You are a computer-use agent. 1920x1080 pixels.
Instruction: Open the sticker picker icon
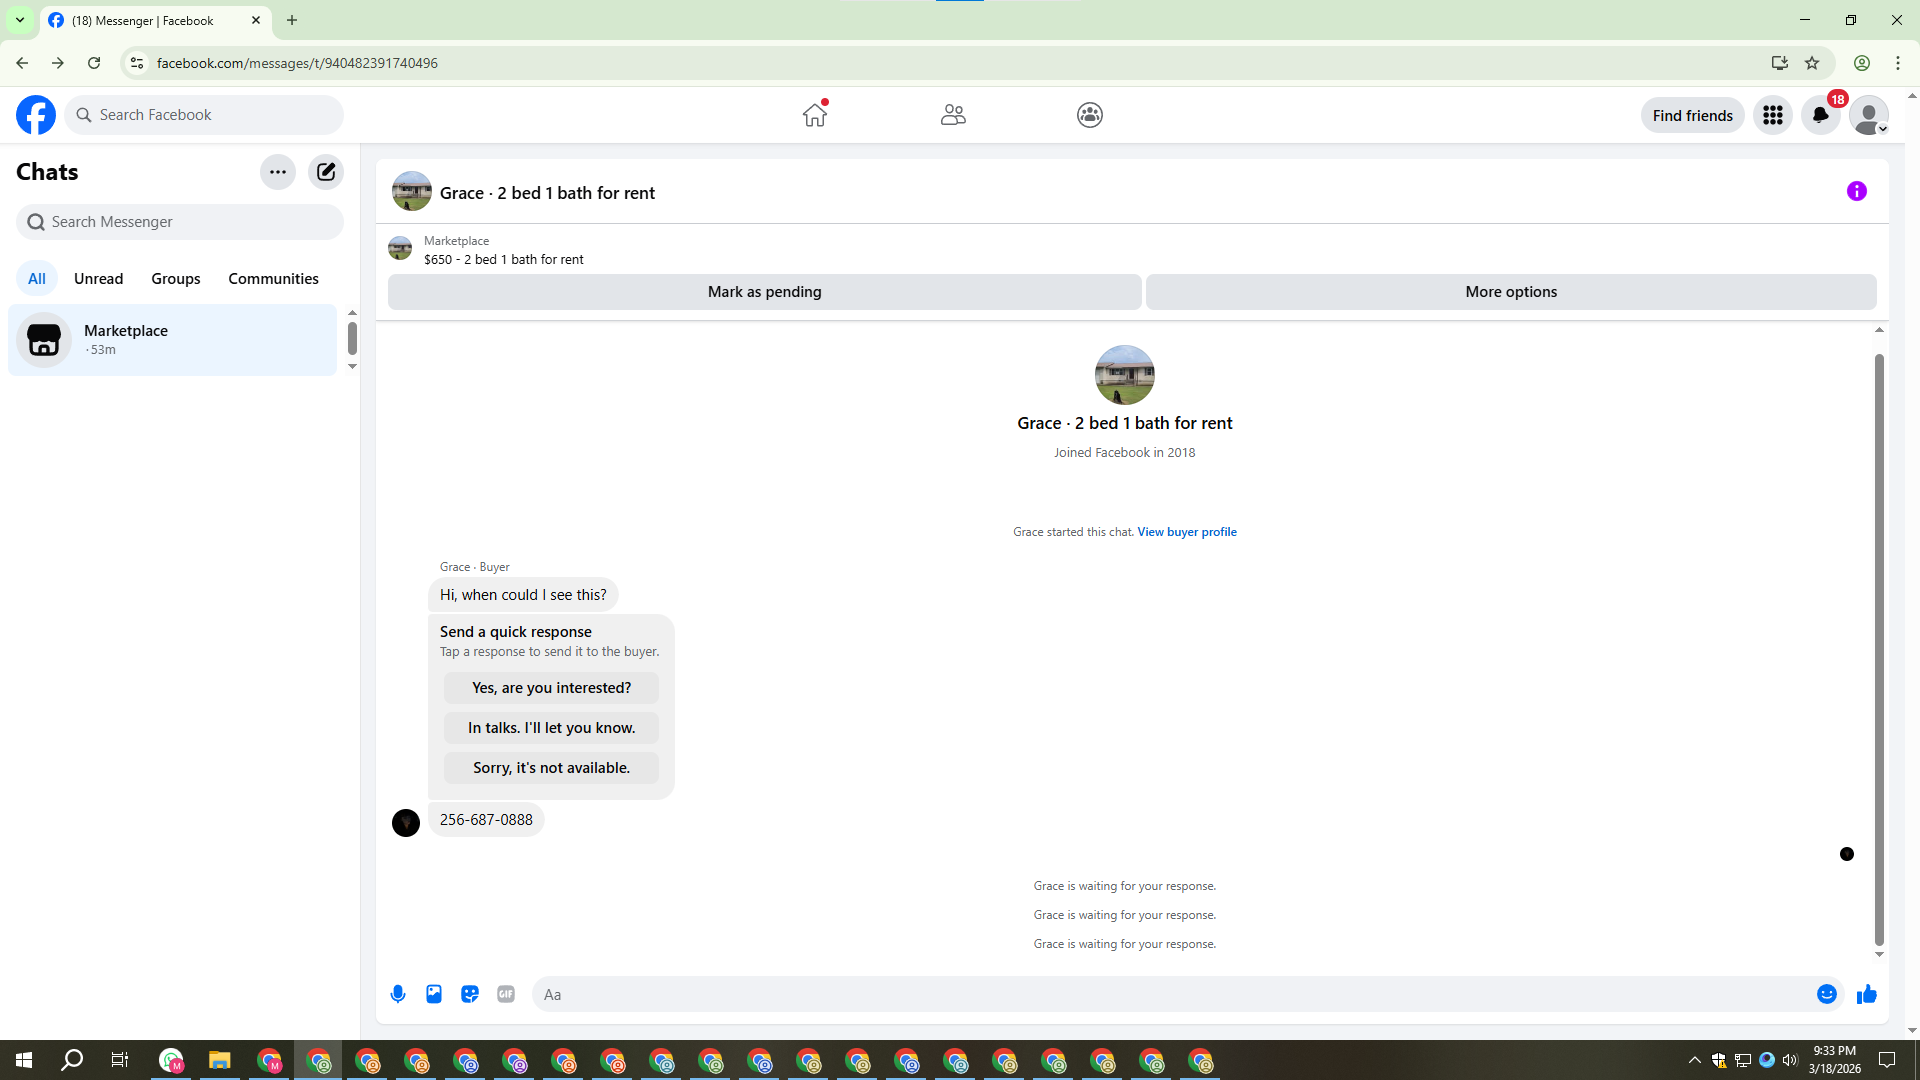click(470, 994)
